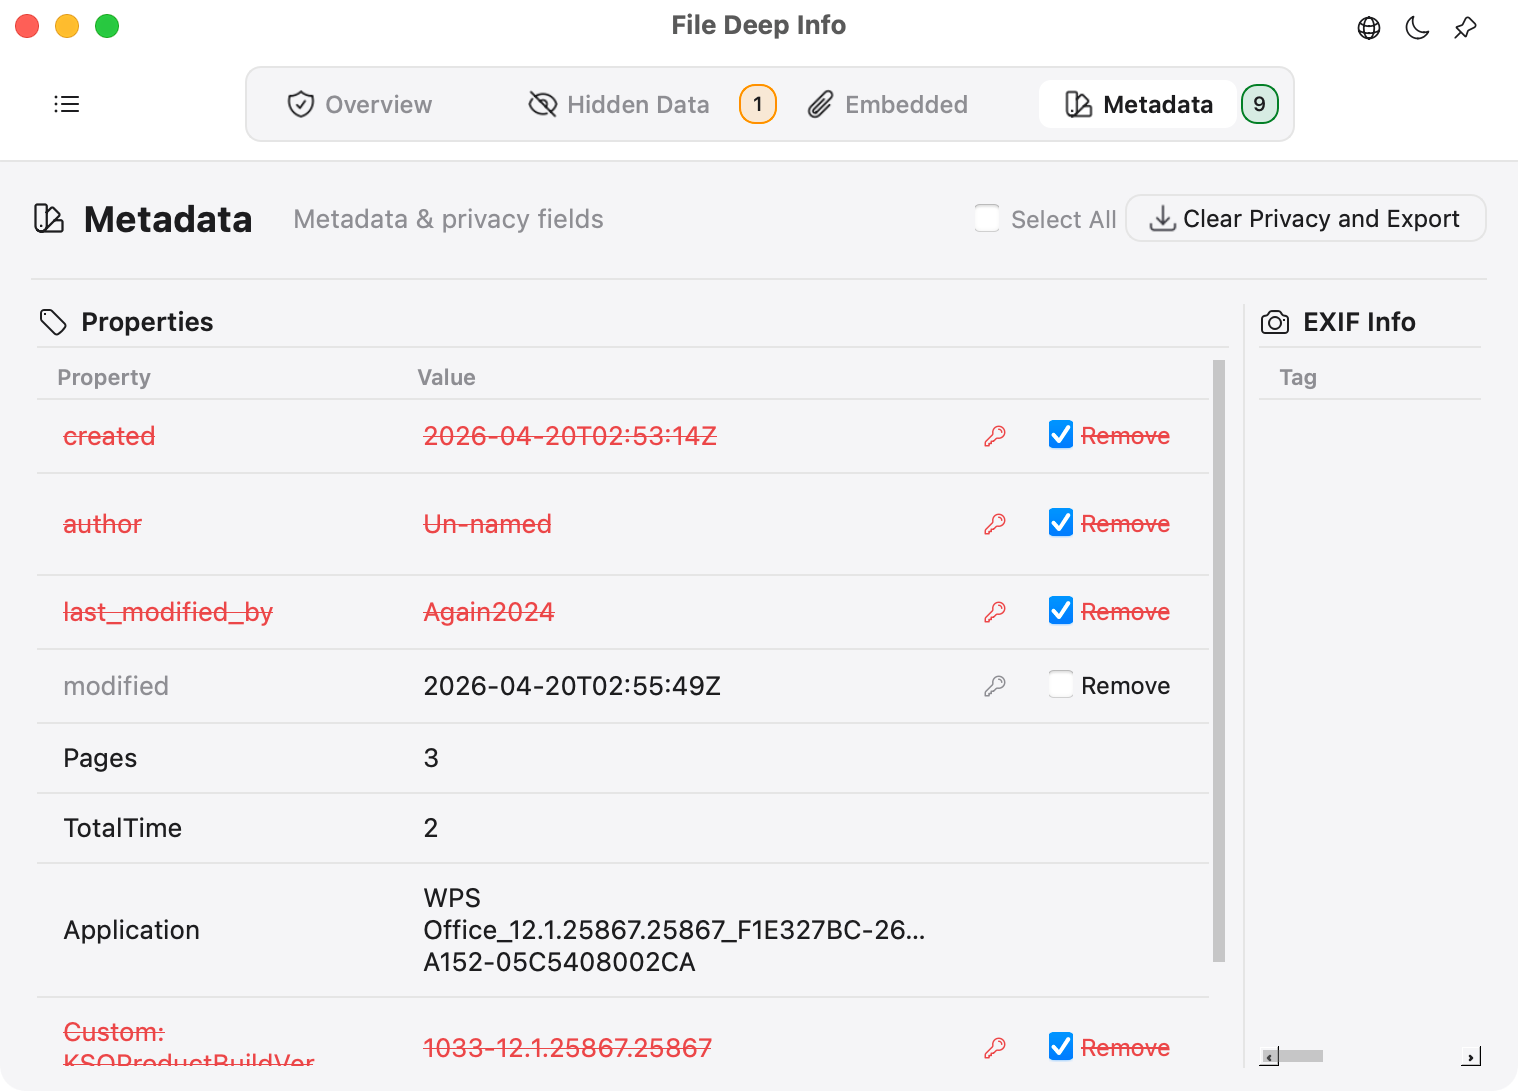Select the value 2026-04-20T02:55:49Z
Image resolution: width=1518 pixels, height=1091 pixels.
pyautogui.click(x=572, y=686)
